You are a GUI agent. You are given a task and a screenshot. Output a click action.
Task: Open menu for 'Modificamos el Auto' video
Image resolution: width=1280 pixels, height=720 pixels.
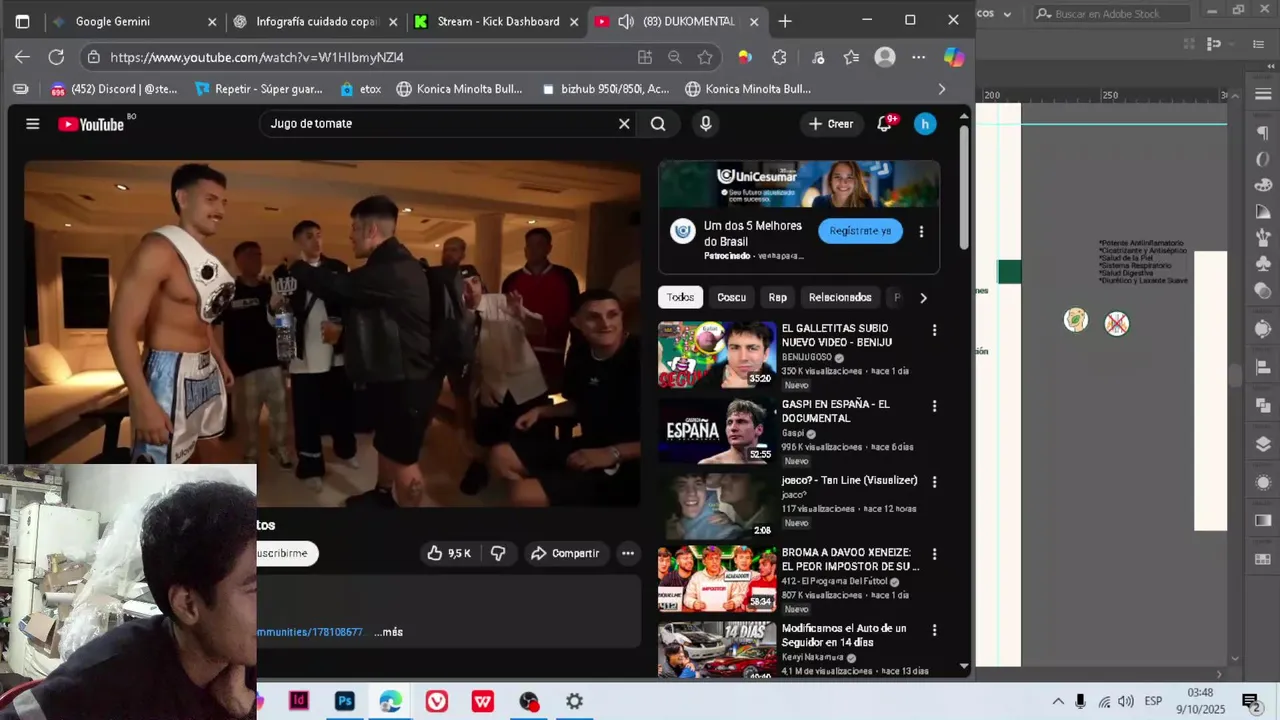click(935, 630)
